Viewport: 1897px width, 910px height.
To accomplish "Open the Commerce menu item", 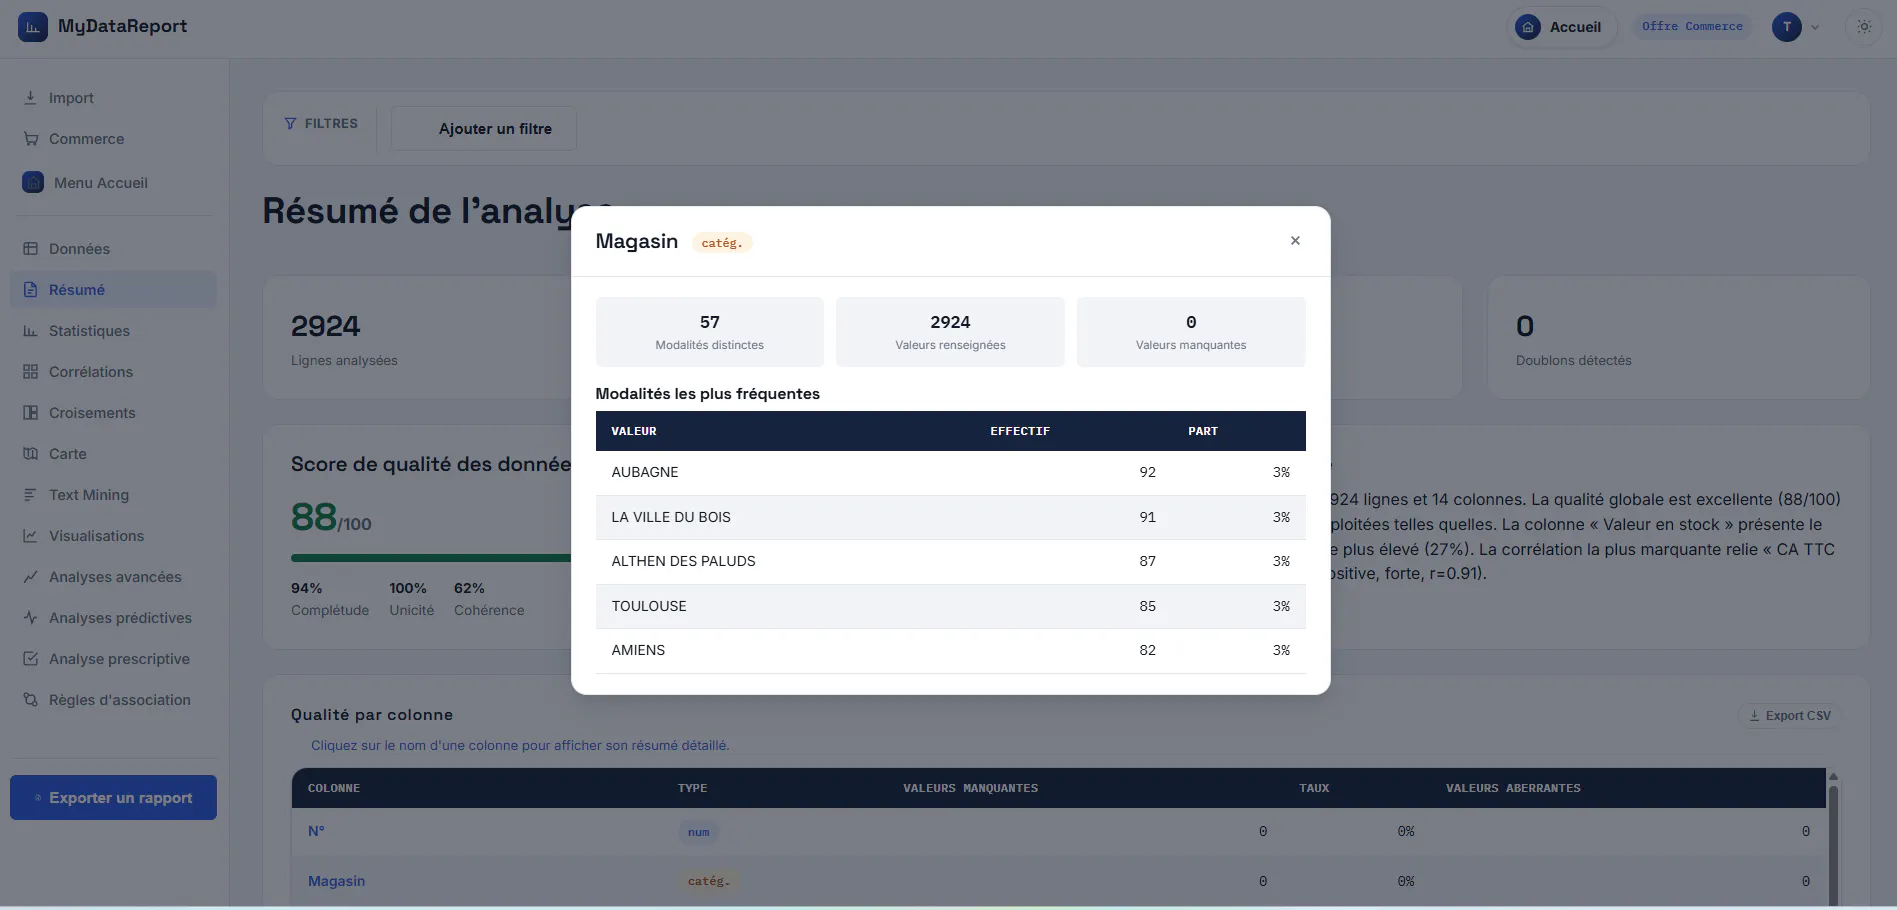I will [113, 139].
